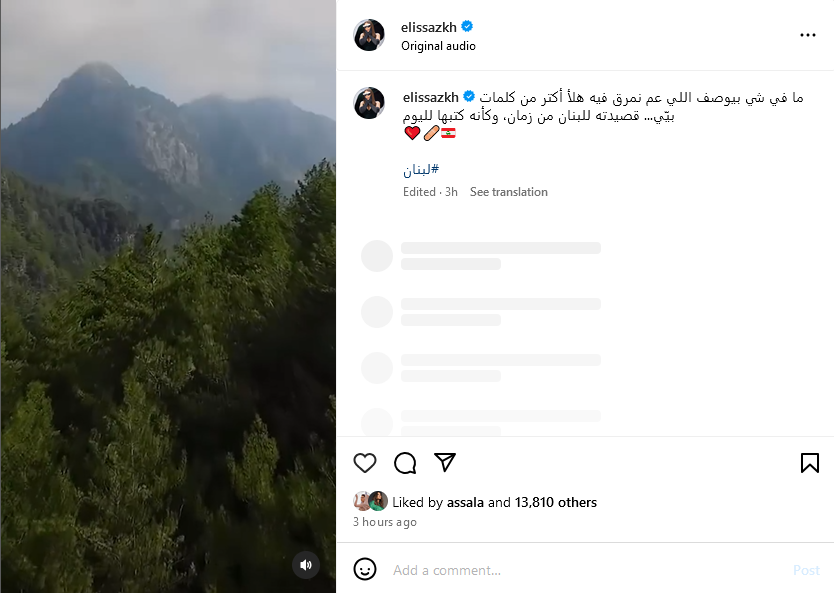View the 13,810 others likes list

pos(556,502)
